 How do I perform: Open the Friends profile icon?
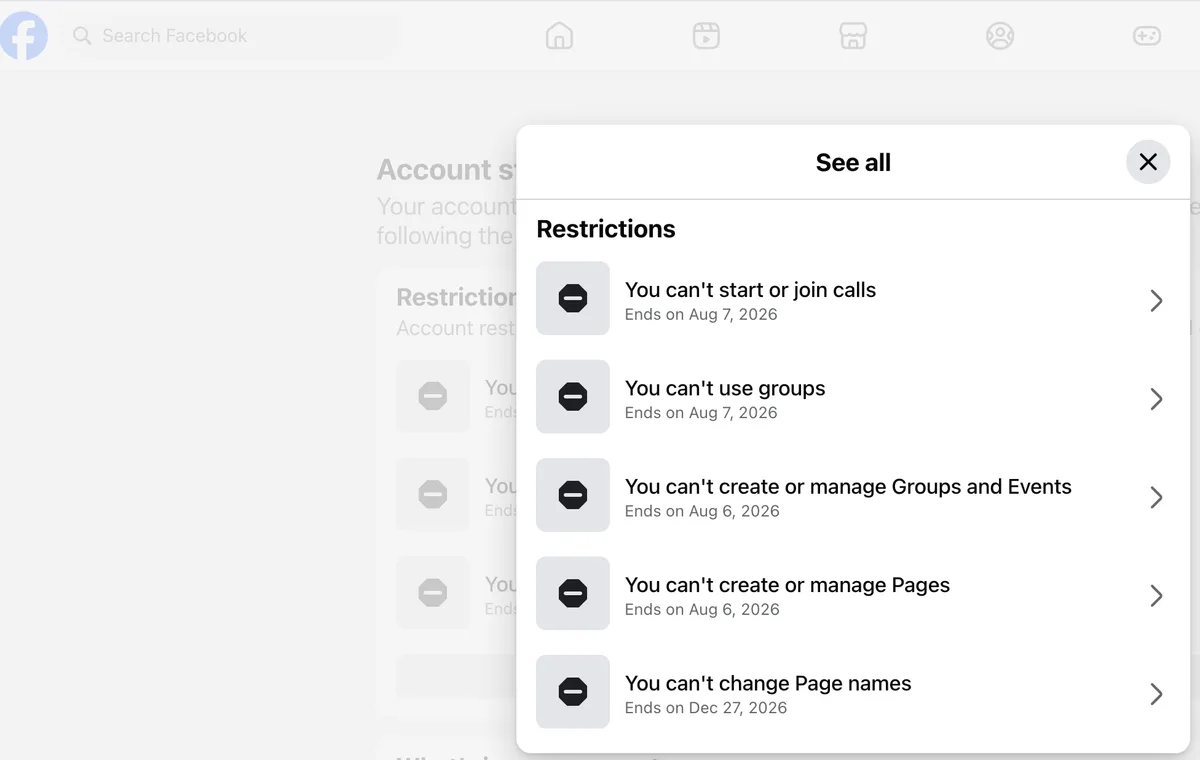coord(1000,36)
